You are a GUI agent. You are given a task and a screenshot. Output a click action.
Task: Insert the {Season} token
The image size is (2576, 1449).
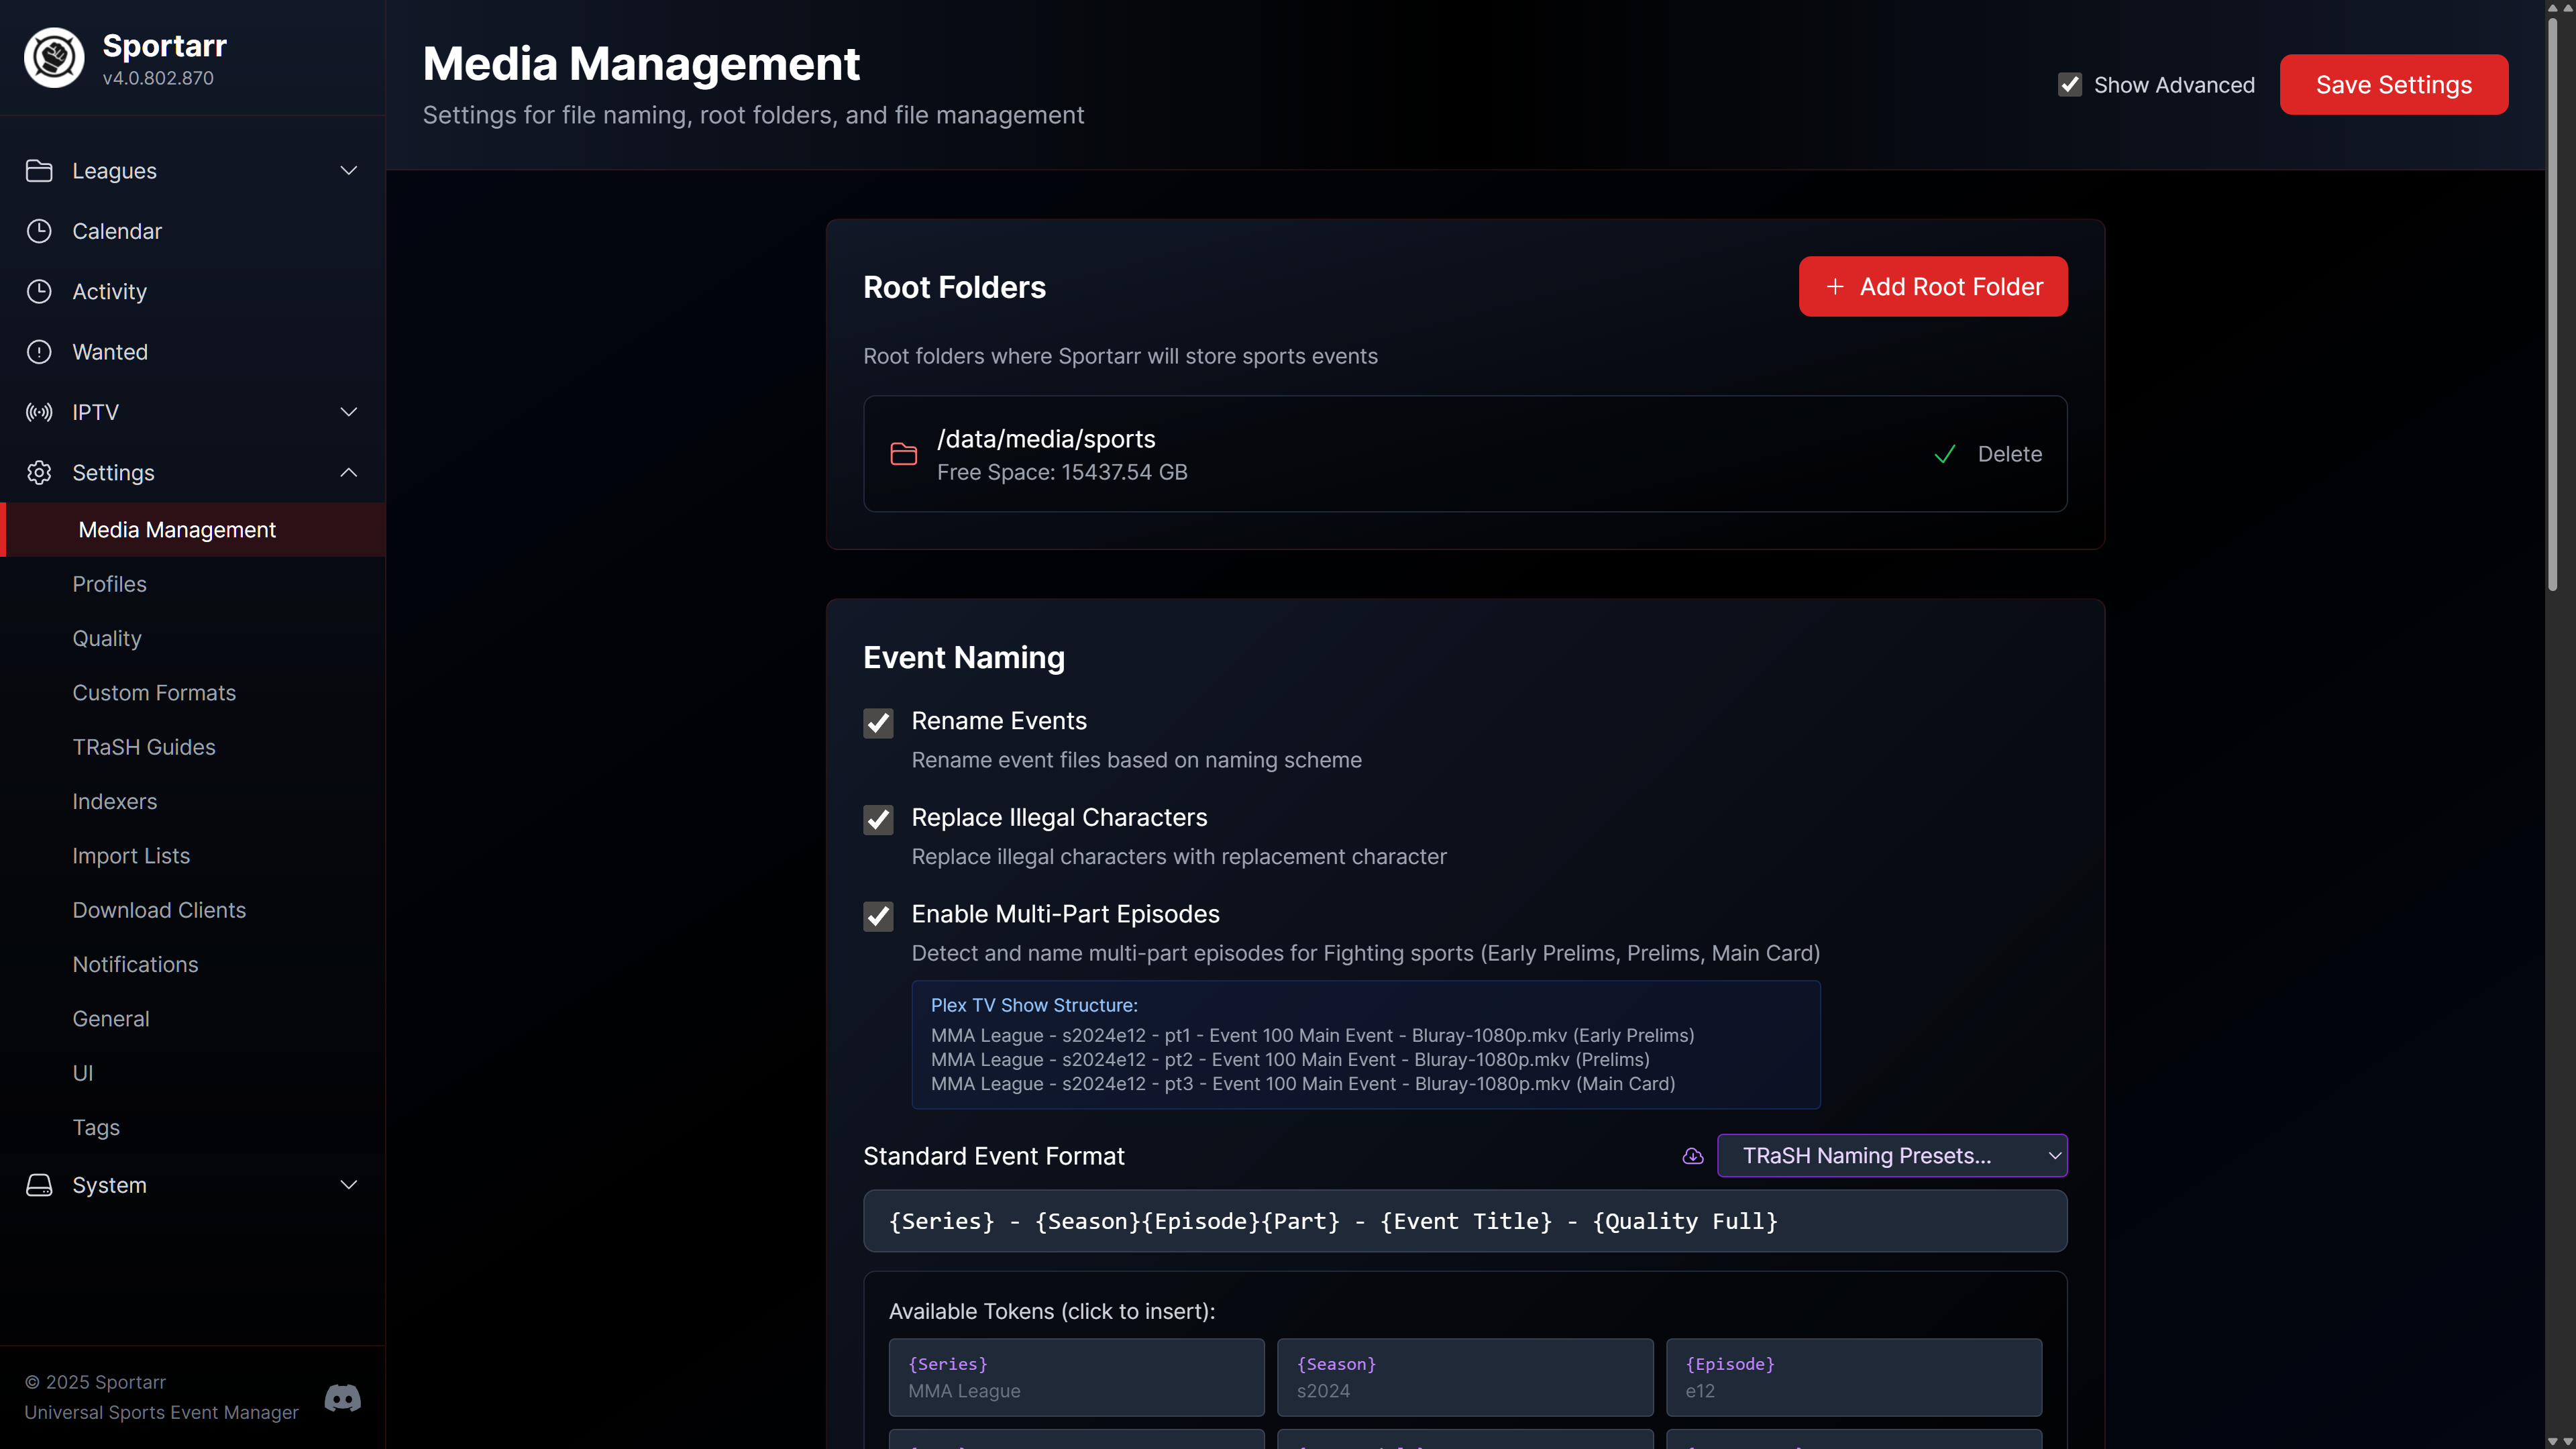tap(1465, 1377)
